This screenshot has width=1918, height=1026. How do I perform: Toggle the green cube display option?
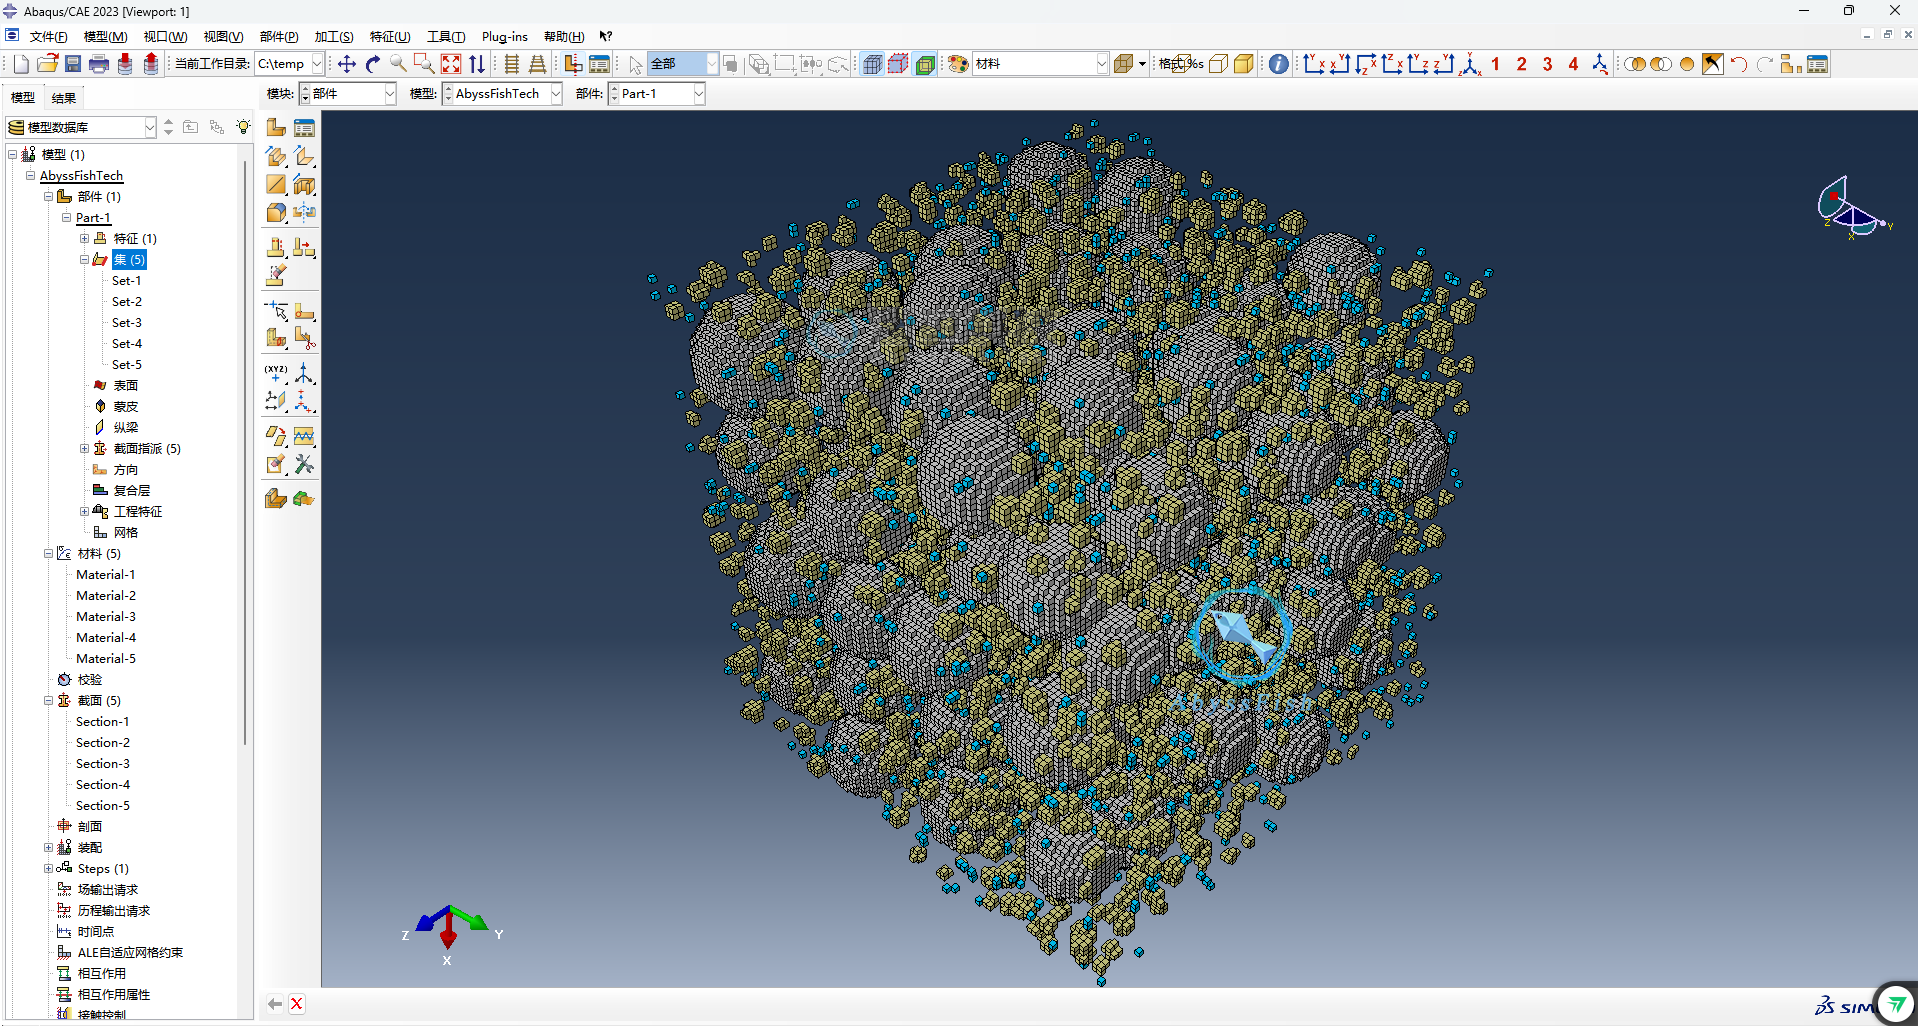pos(925,64)
